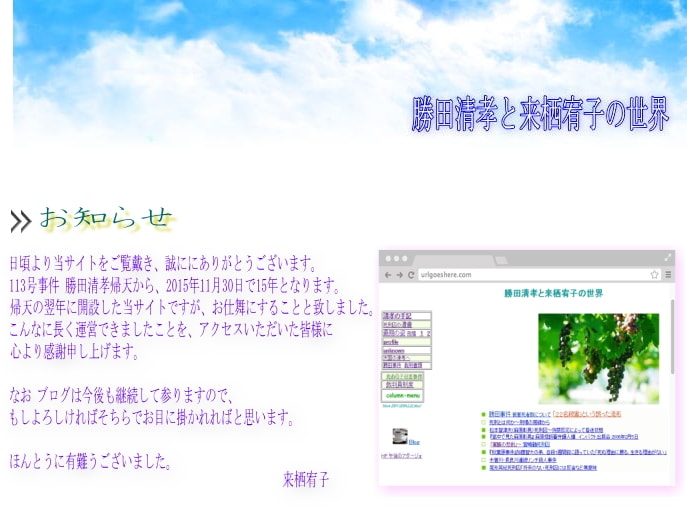Click the line starting こんなに長く運営
Screen dimensions: 687x507
click(171, 330)
